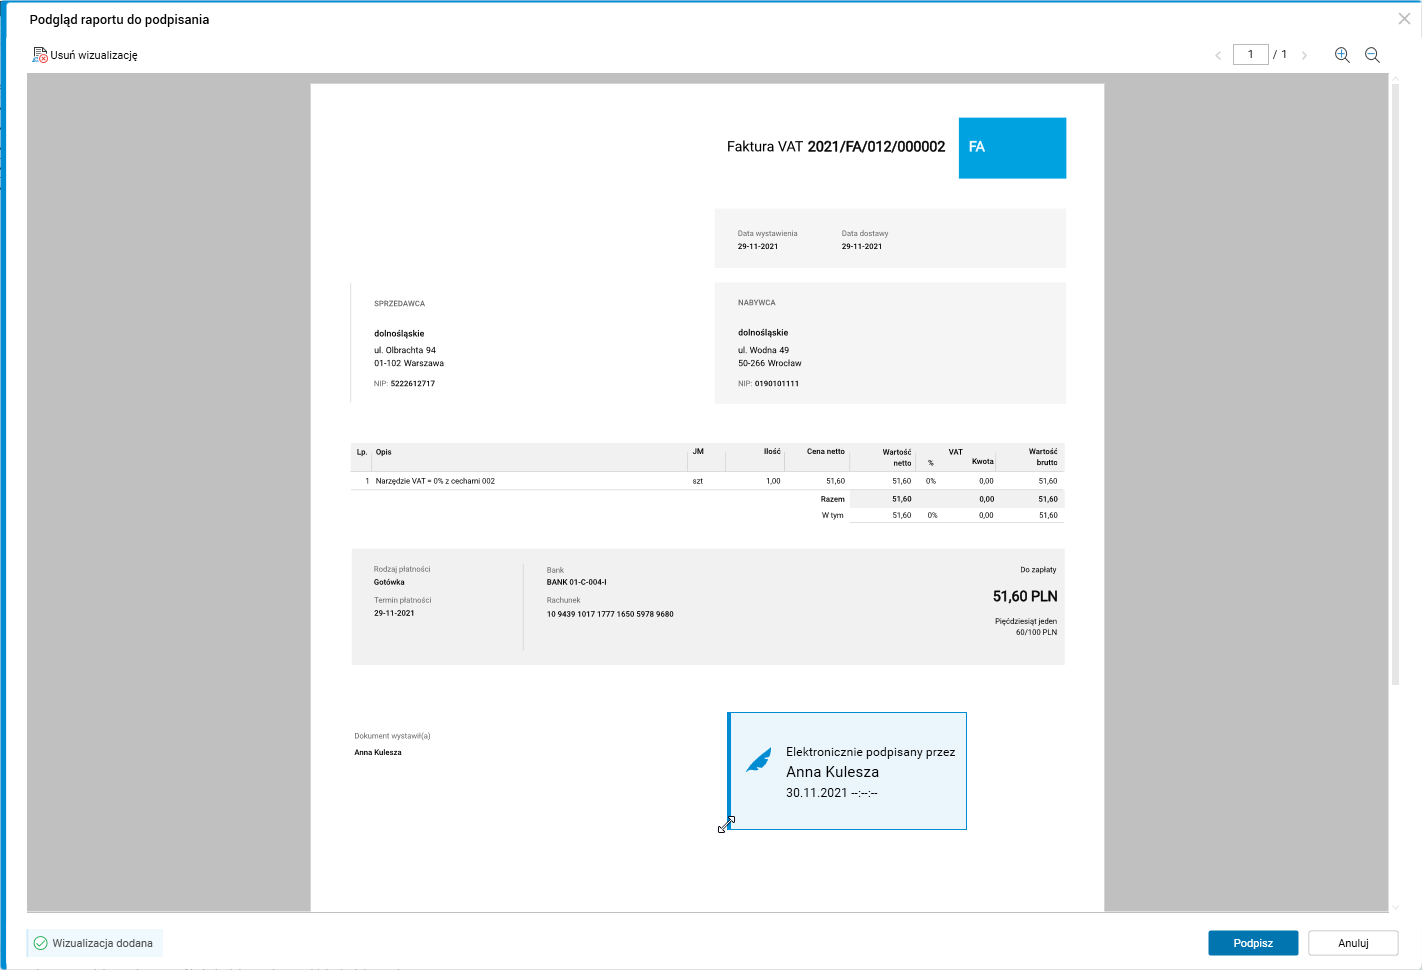
Task: Click the szt unit cell
Action: pos(698,481)
